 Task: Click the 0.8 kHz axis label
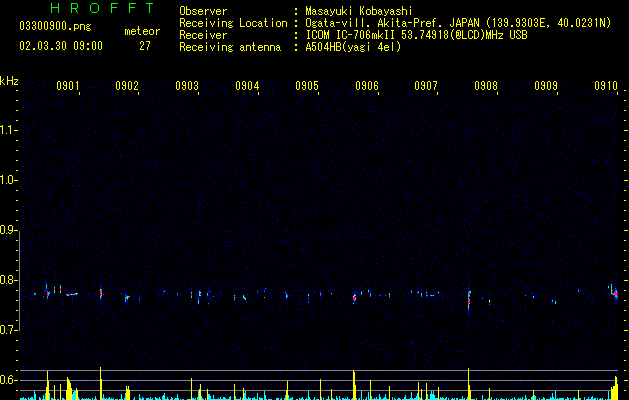click(9, 280)
